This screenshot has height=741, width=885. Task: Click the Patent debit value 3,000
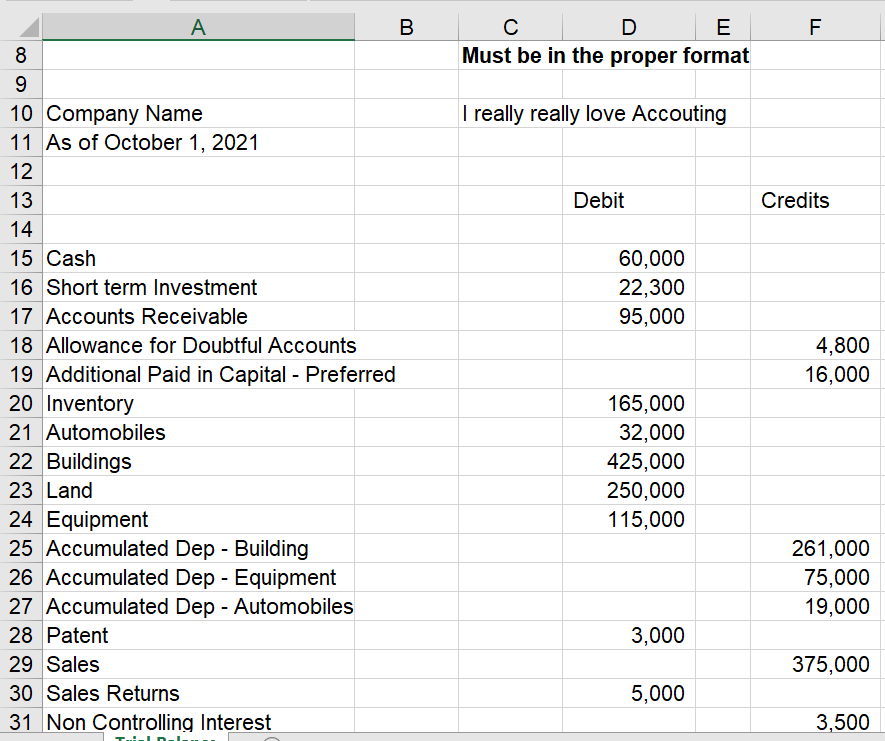click(628, 635)
